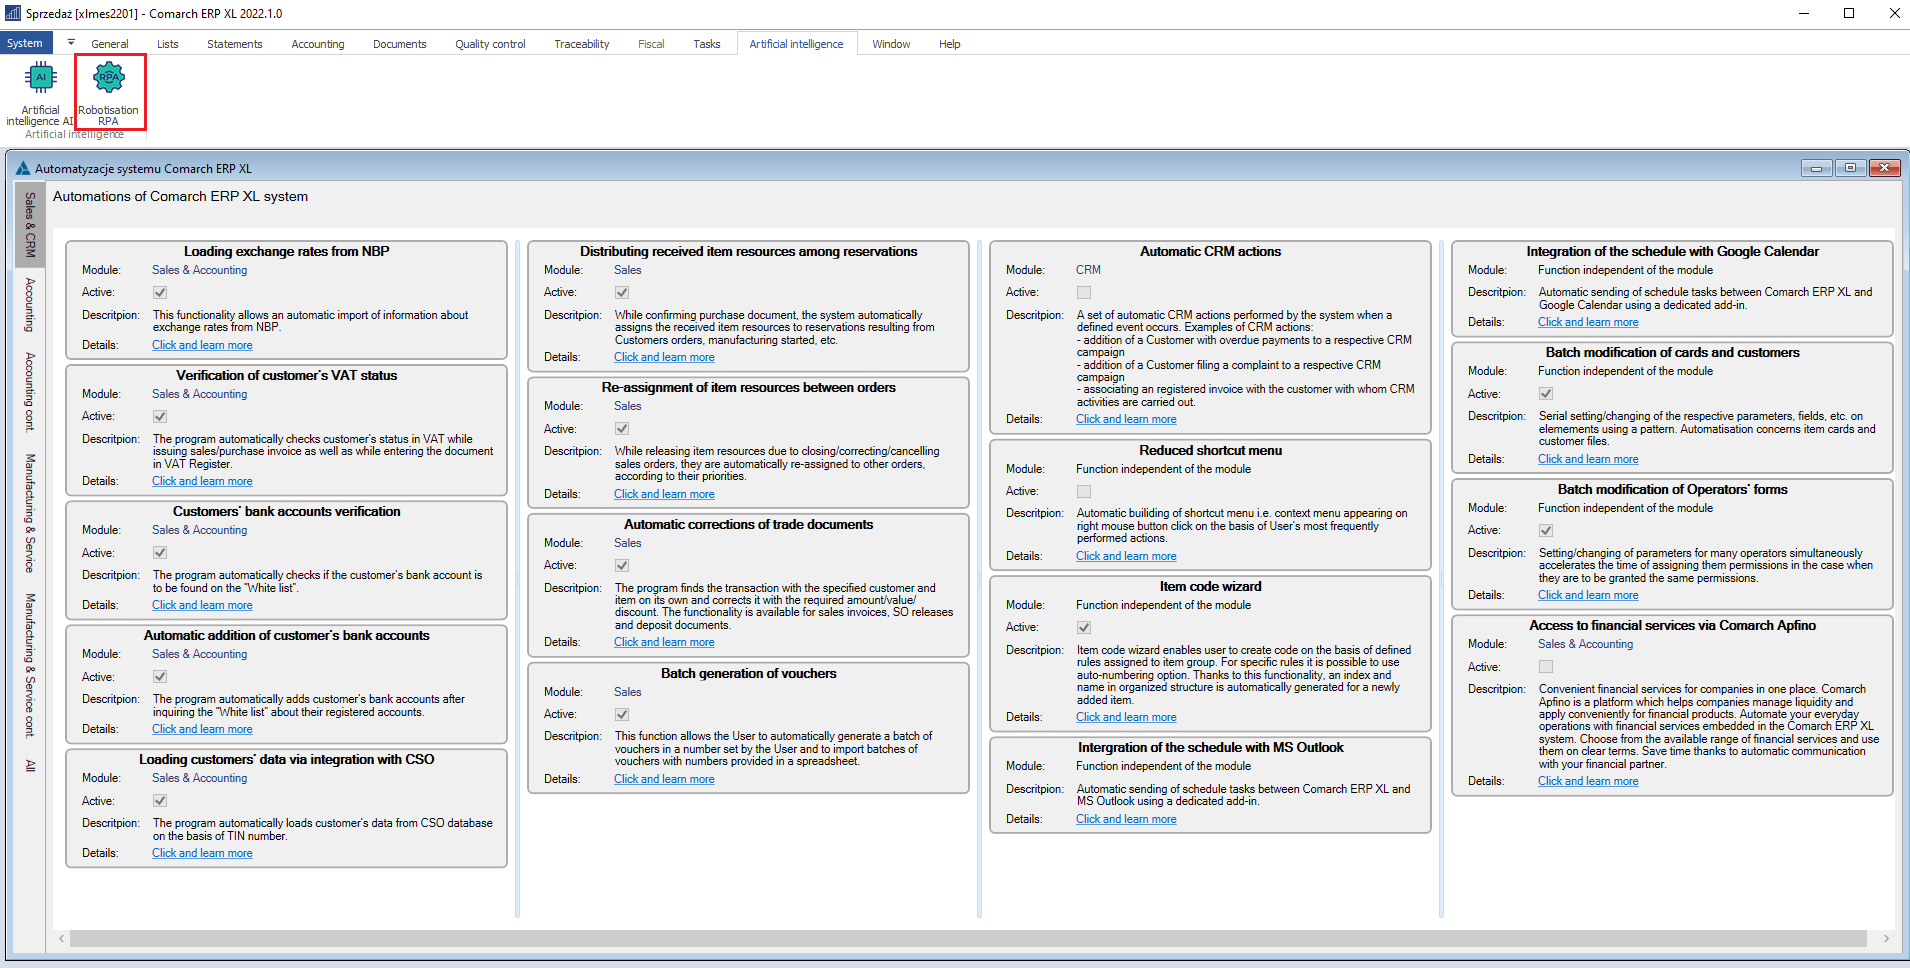Toggle Active for Item code wizard
Image resolution: width=1910 pixels, height=968 pixels.
pos(1084,627)
